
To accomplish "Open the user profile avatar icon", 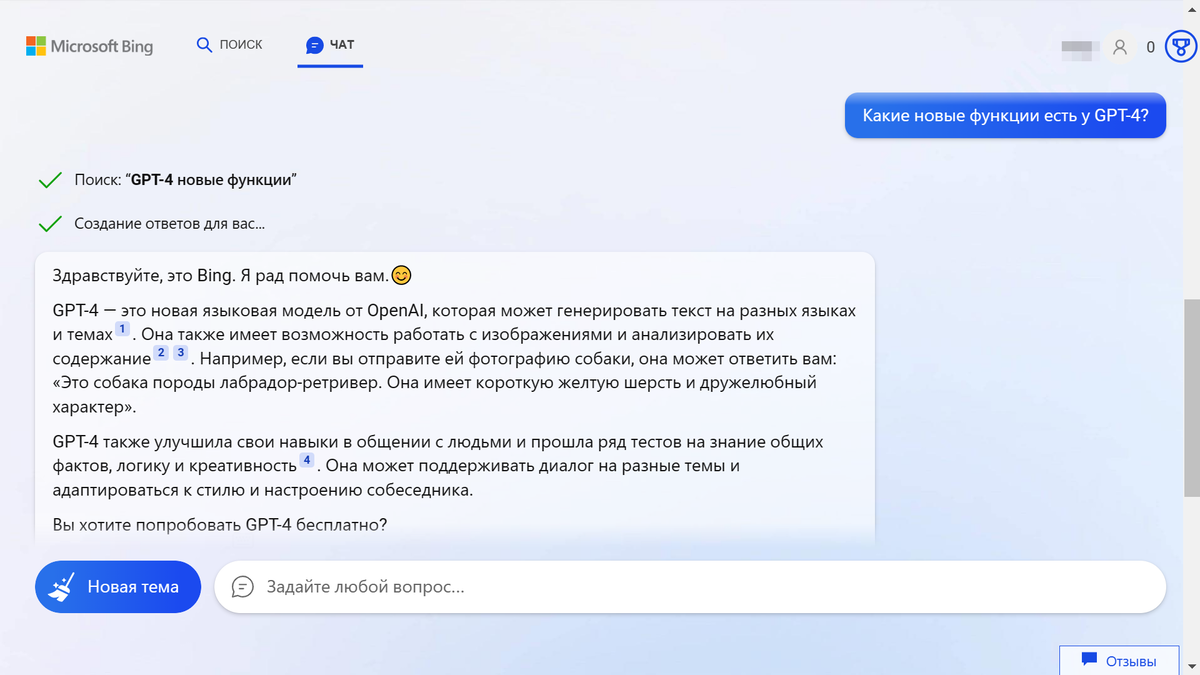I will click(1120, 46).
